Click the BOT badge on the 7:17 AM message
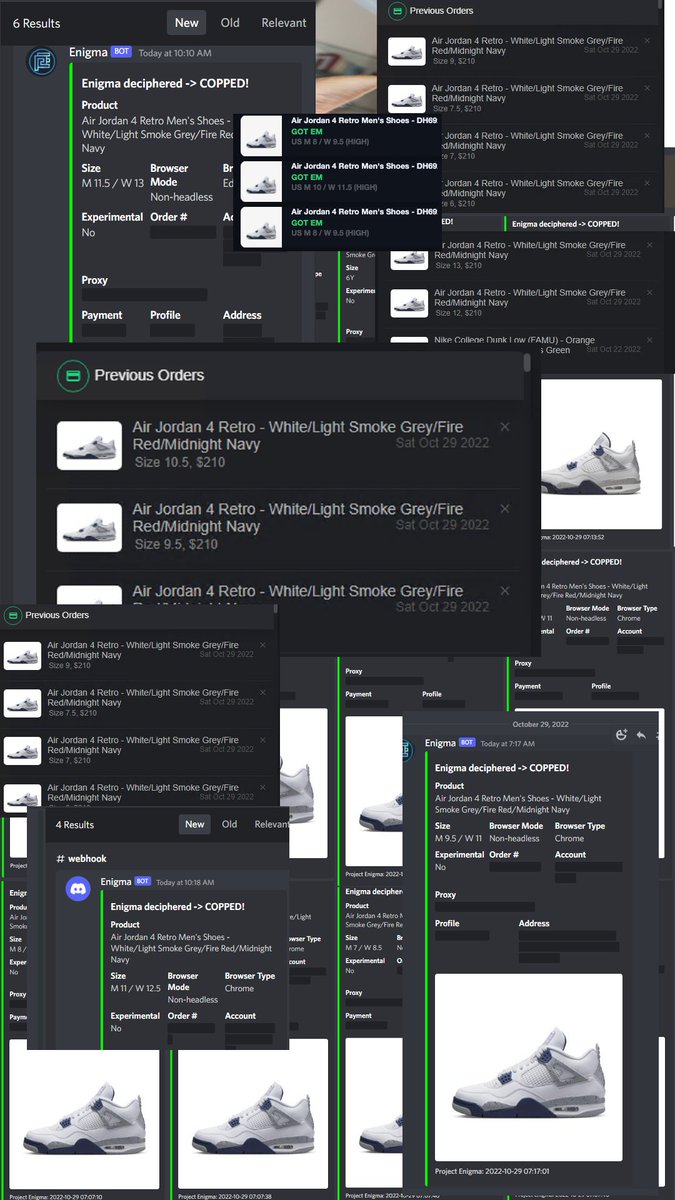Image resolution: width=675 pixels, height=1200 pixels. click(x=467, y=743)
